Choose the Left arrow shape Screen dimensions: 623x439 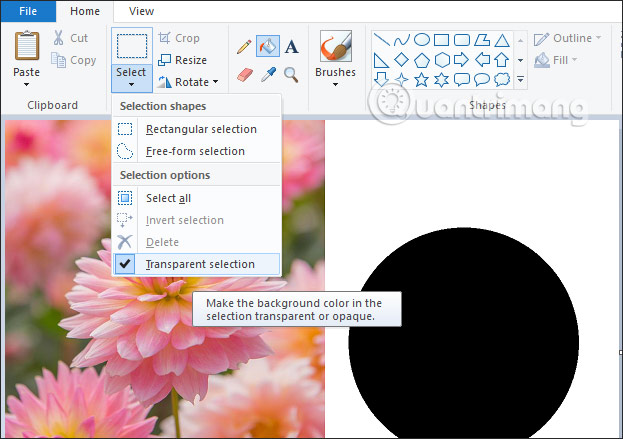pyautogui.click(x=482, y=60)
